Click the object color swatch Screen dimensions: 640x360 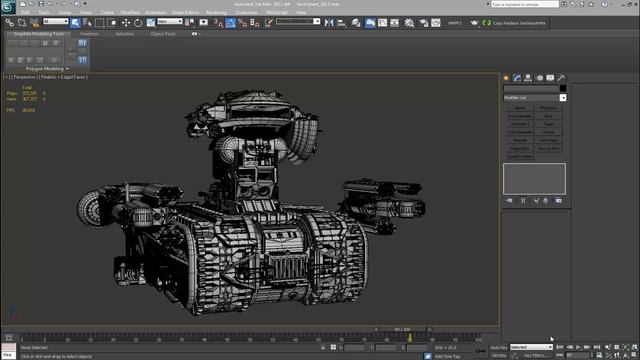pos(563,88)
